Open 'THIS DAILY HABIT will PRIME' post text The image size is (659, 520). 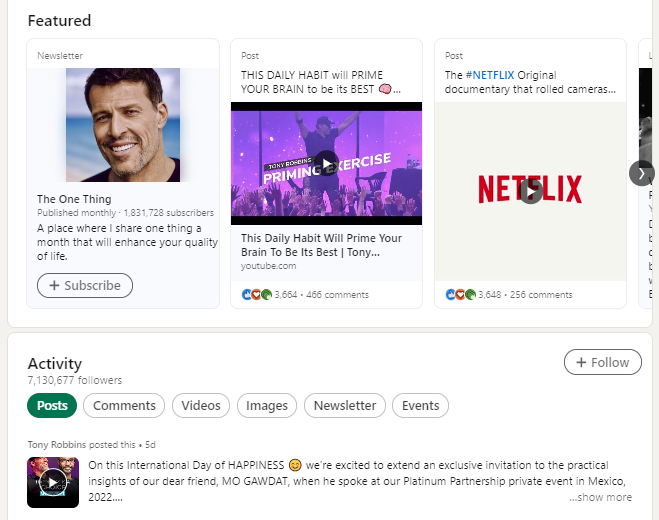321,82
